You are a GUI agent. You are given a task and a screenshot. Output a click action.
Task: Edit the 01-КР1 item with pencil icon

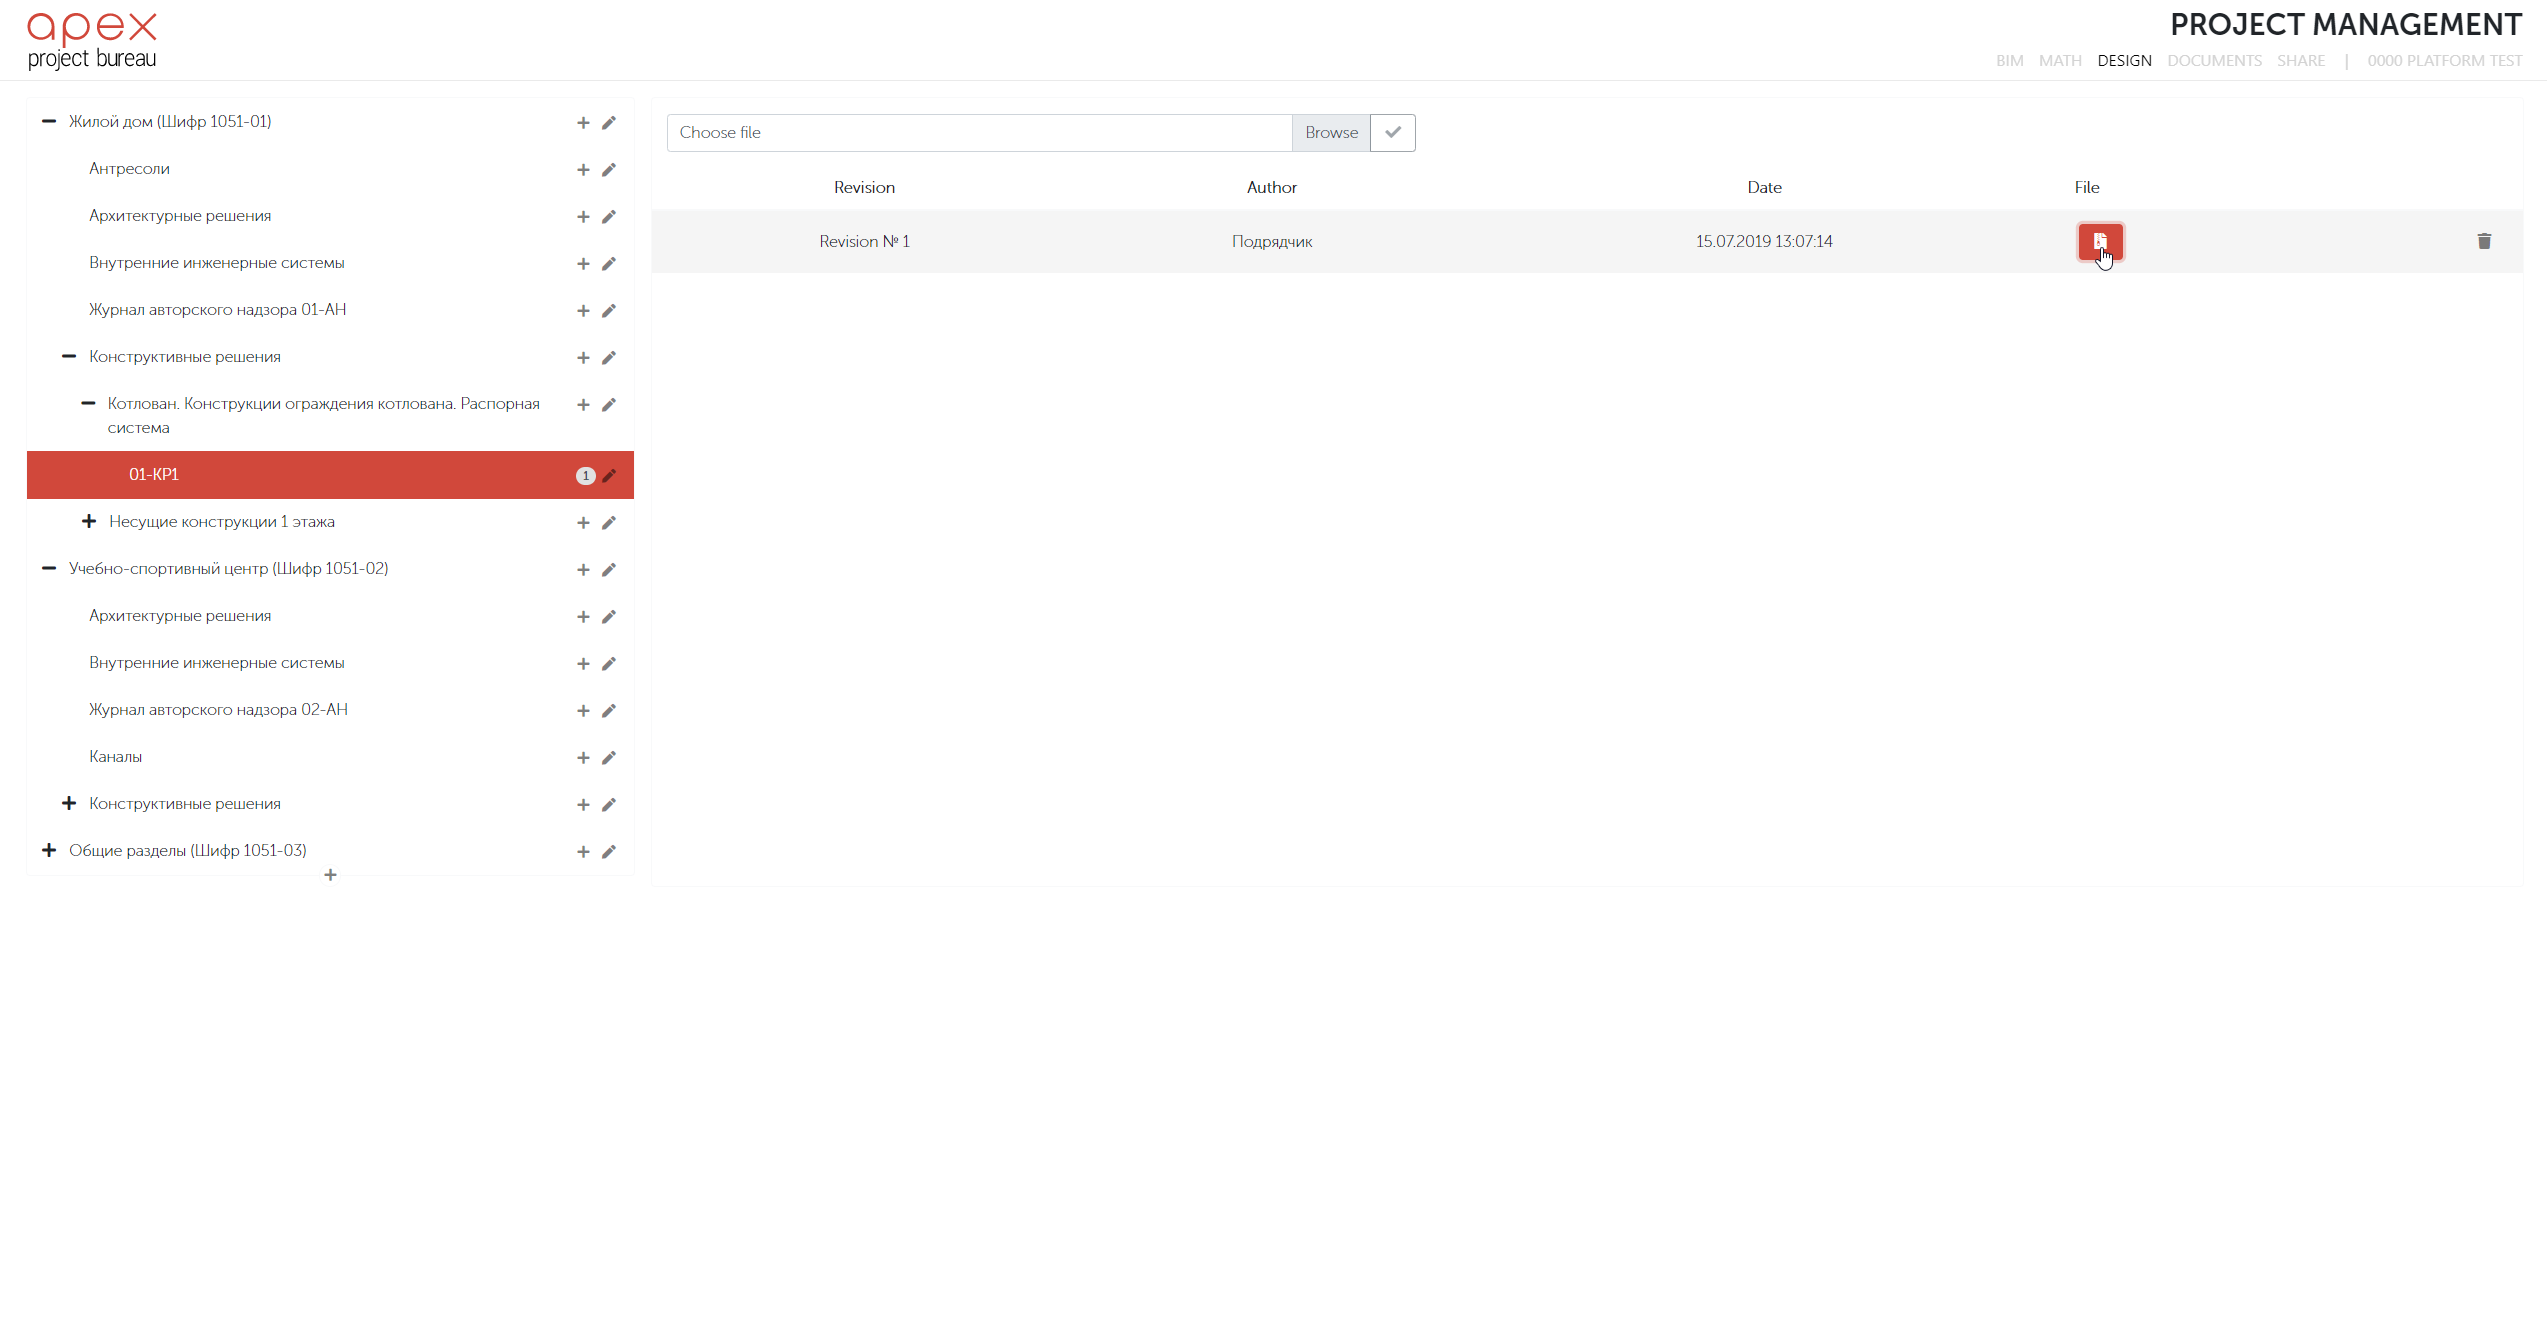[x=609, y=476]
